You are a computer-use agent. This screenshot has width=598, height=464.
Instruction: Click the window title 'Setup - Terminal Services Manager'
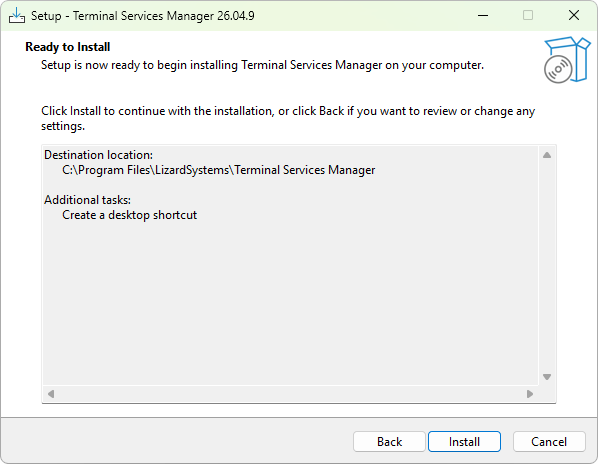pyautogui.click(x=143, y=16)
